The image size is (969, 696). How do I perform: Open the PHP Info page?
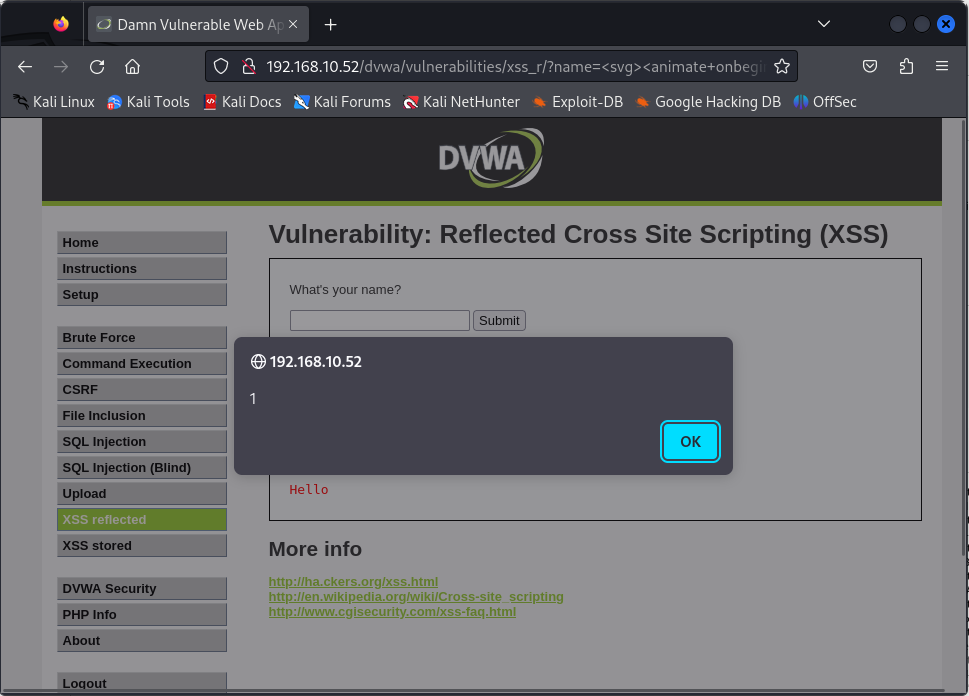[x=142, y=614]
